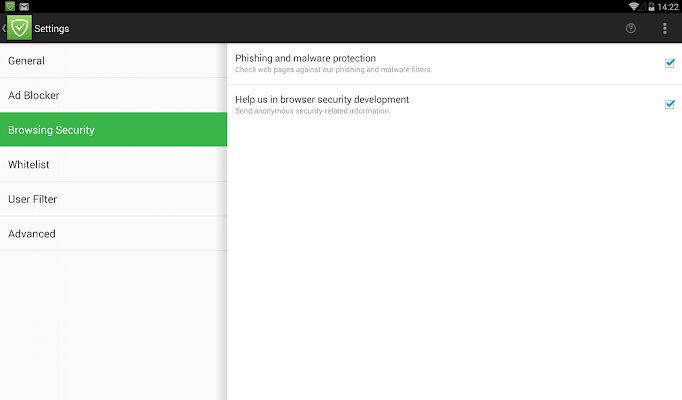Open the help question mark icon
682x400 pixels.
pyautogui.click(x=631, y=28)
